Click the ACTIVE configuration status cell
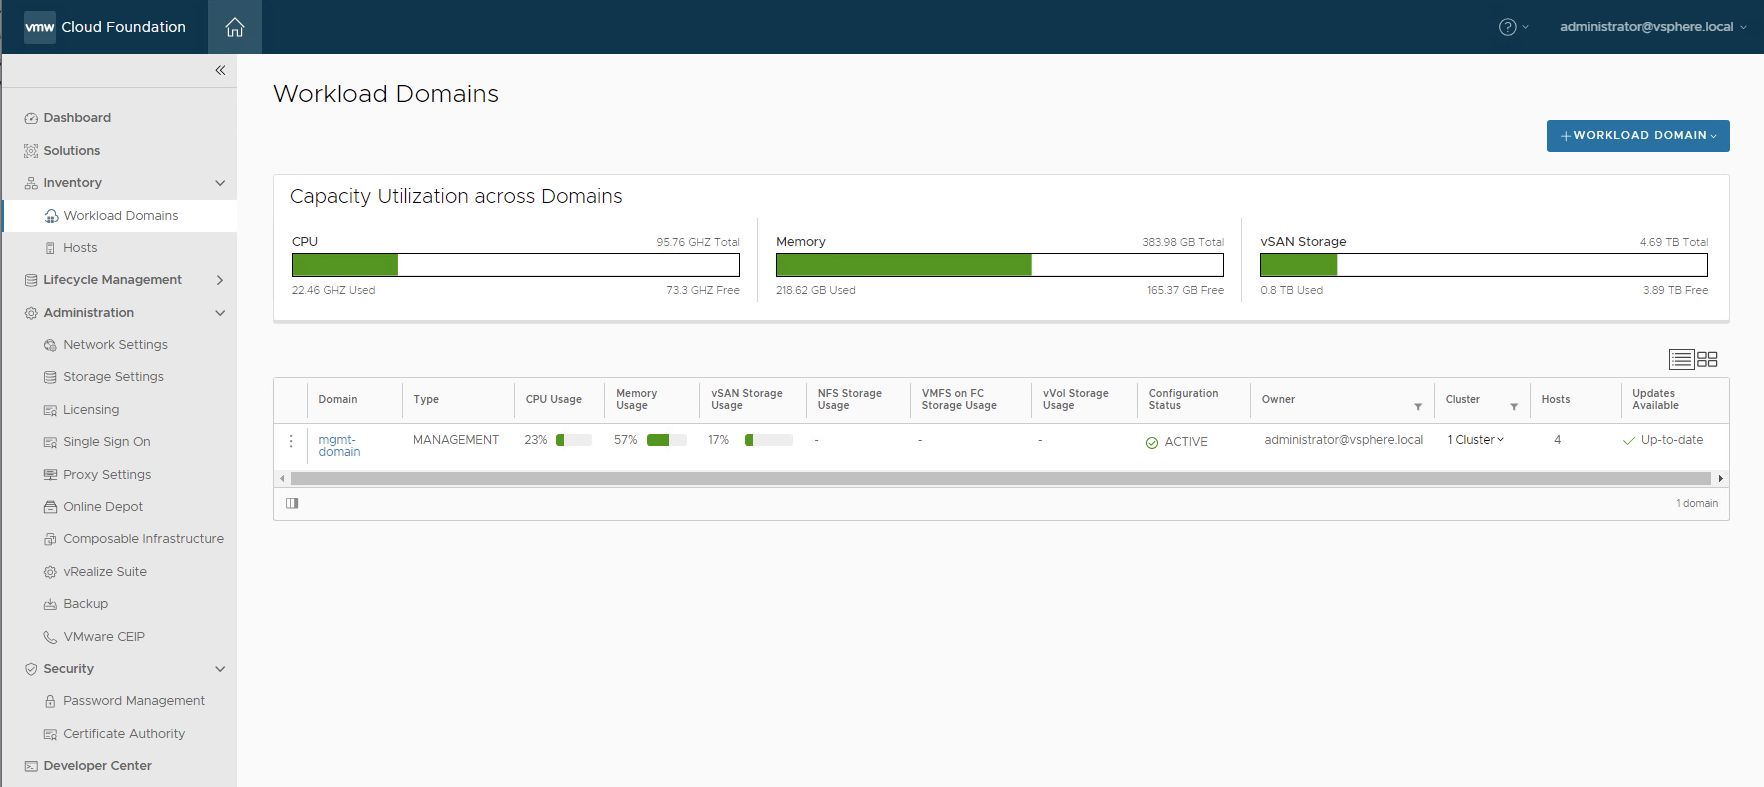This screenshot has height=787, width=1764. coord(1177,442)
